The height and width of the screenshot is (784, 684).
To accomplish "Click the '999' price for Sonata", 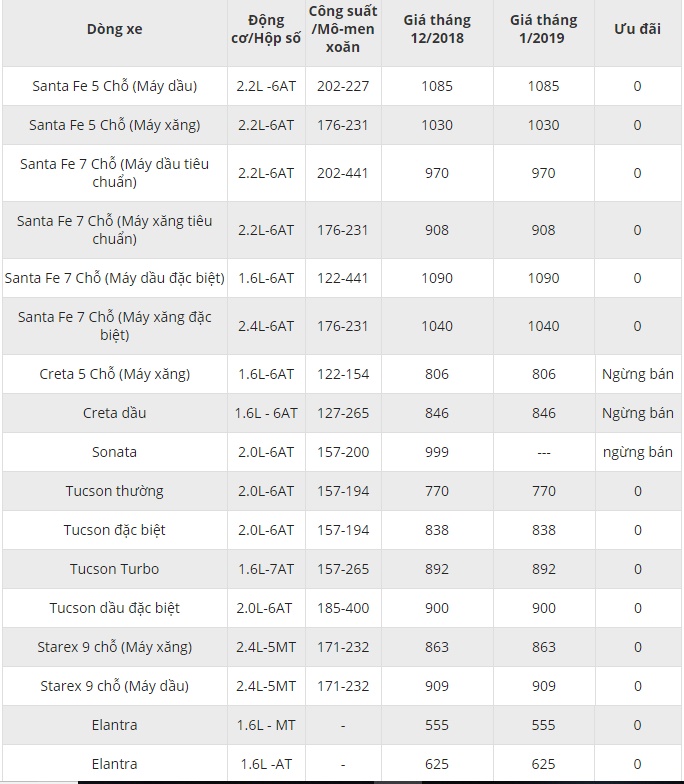I will click(437, 452).
